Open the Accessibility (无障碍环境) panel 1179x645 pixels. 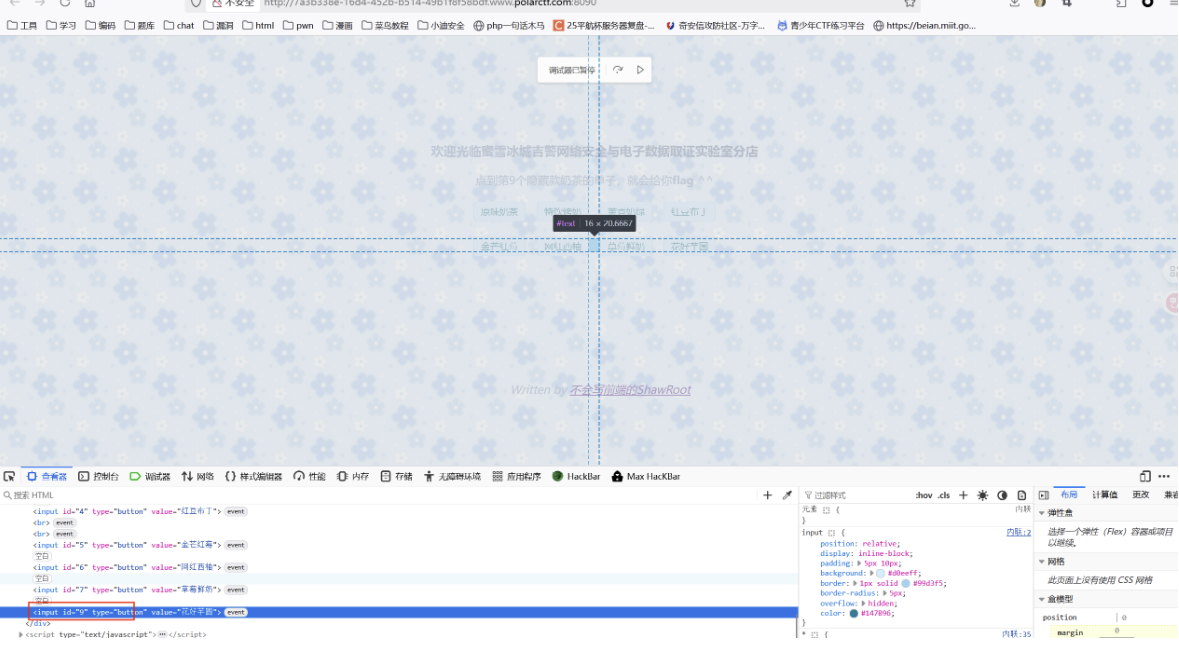tap(452, 477)
